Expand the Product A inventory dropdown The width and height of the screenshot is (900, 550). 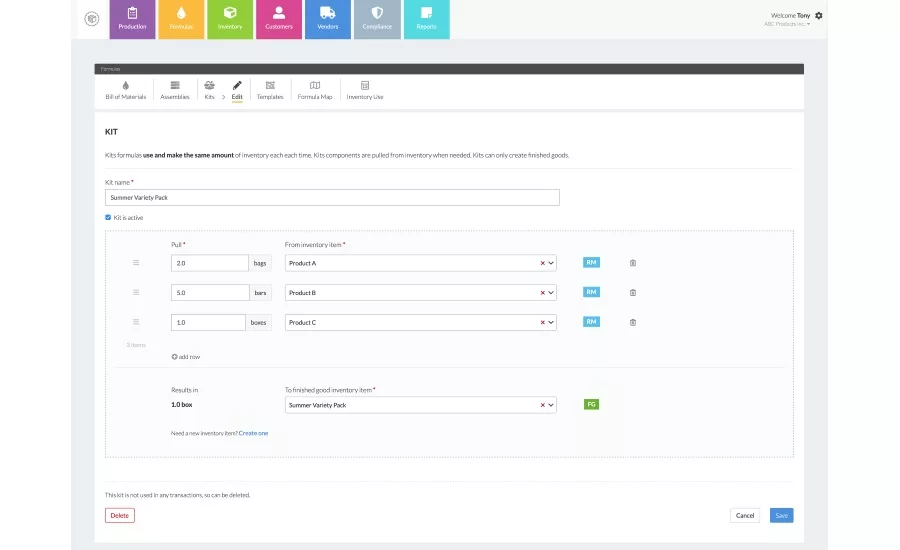pyautogui.click(x=551, y=263)
